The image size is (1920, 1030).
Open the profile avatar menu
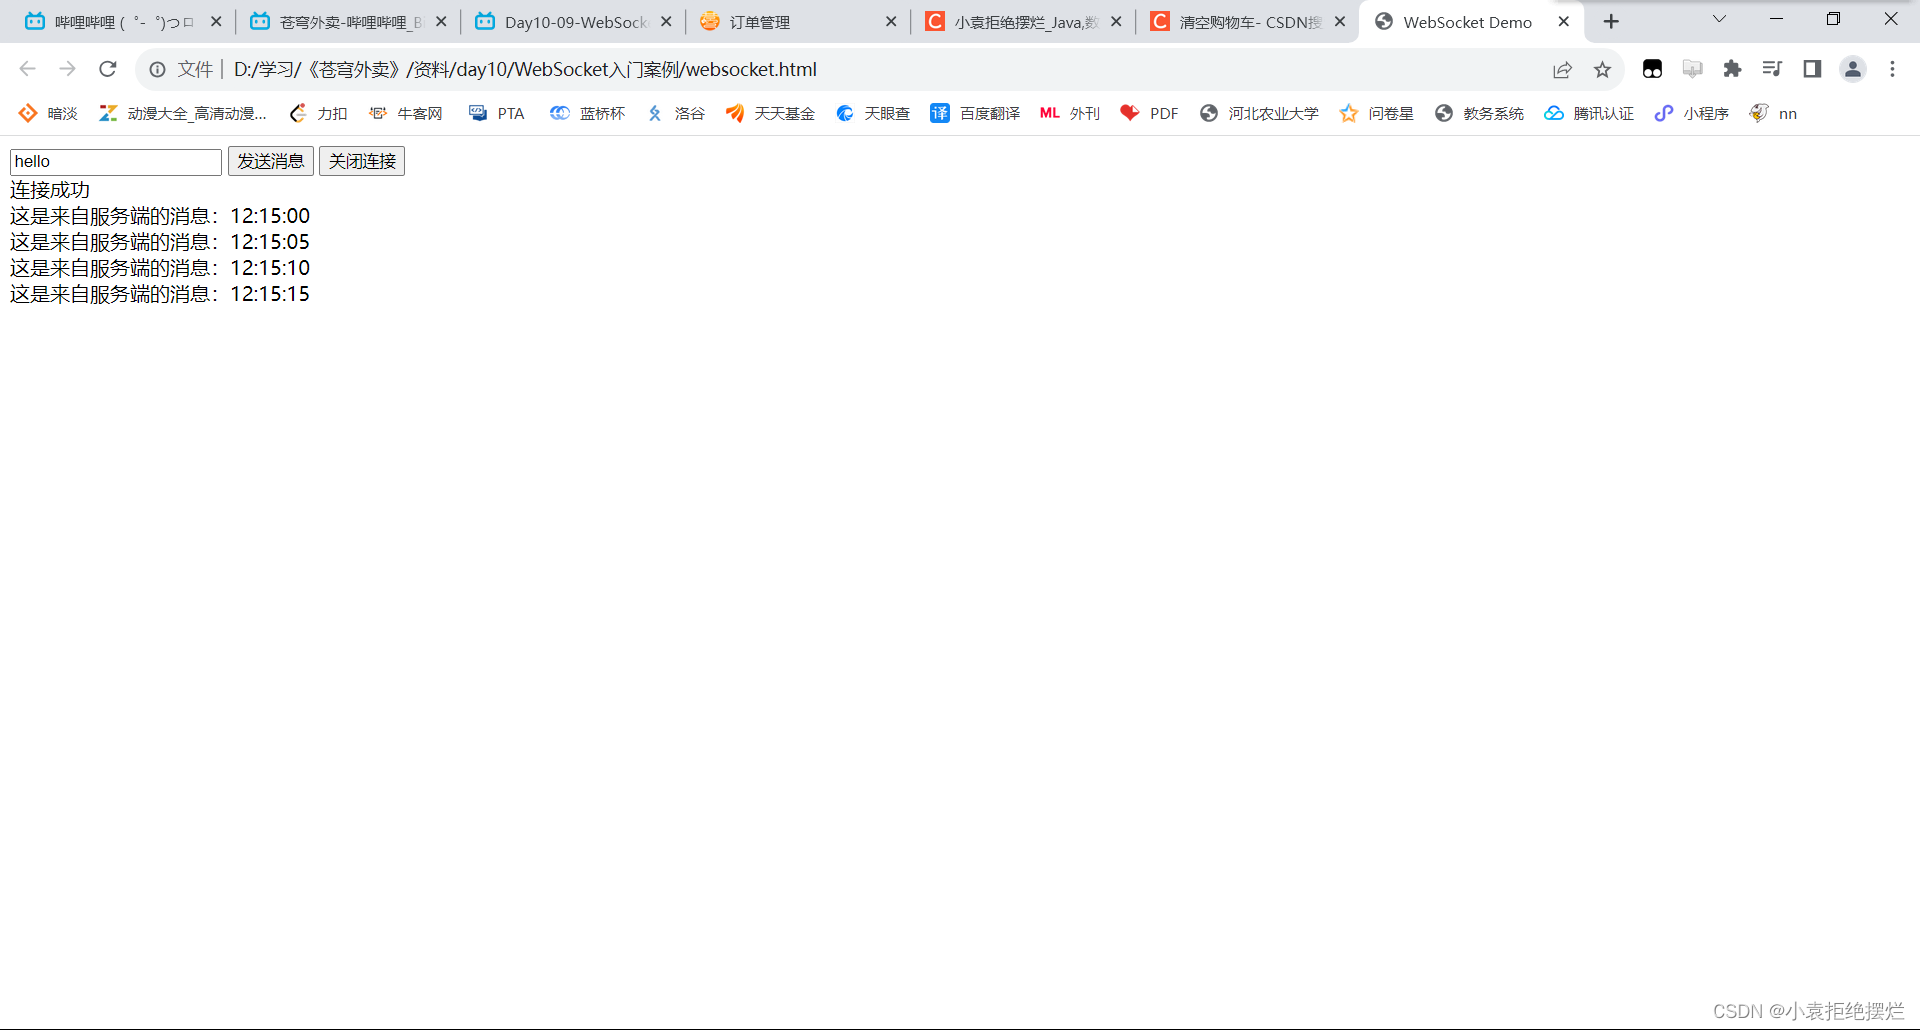pos(1853,69)
